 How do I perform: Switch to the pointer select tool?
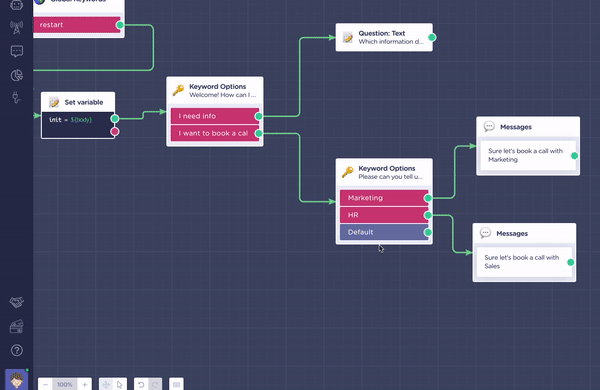[120, 384]
